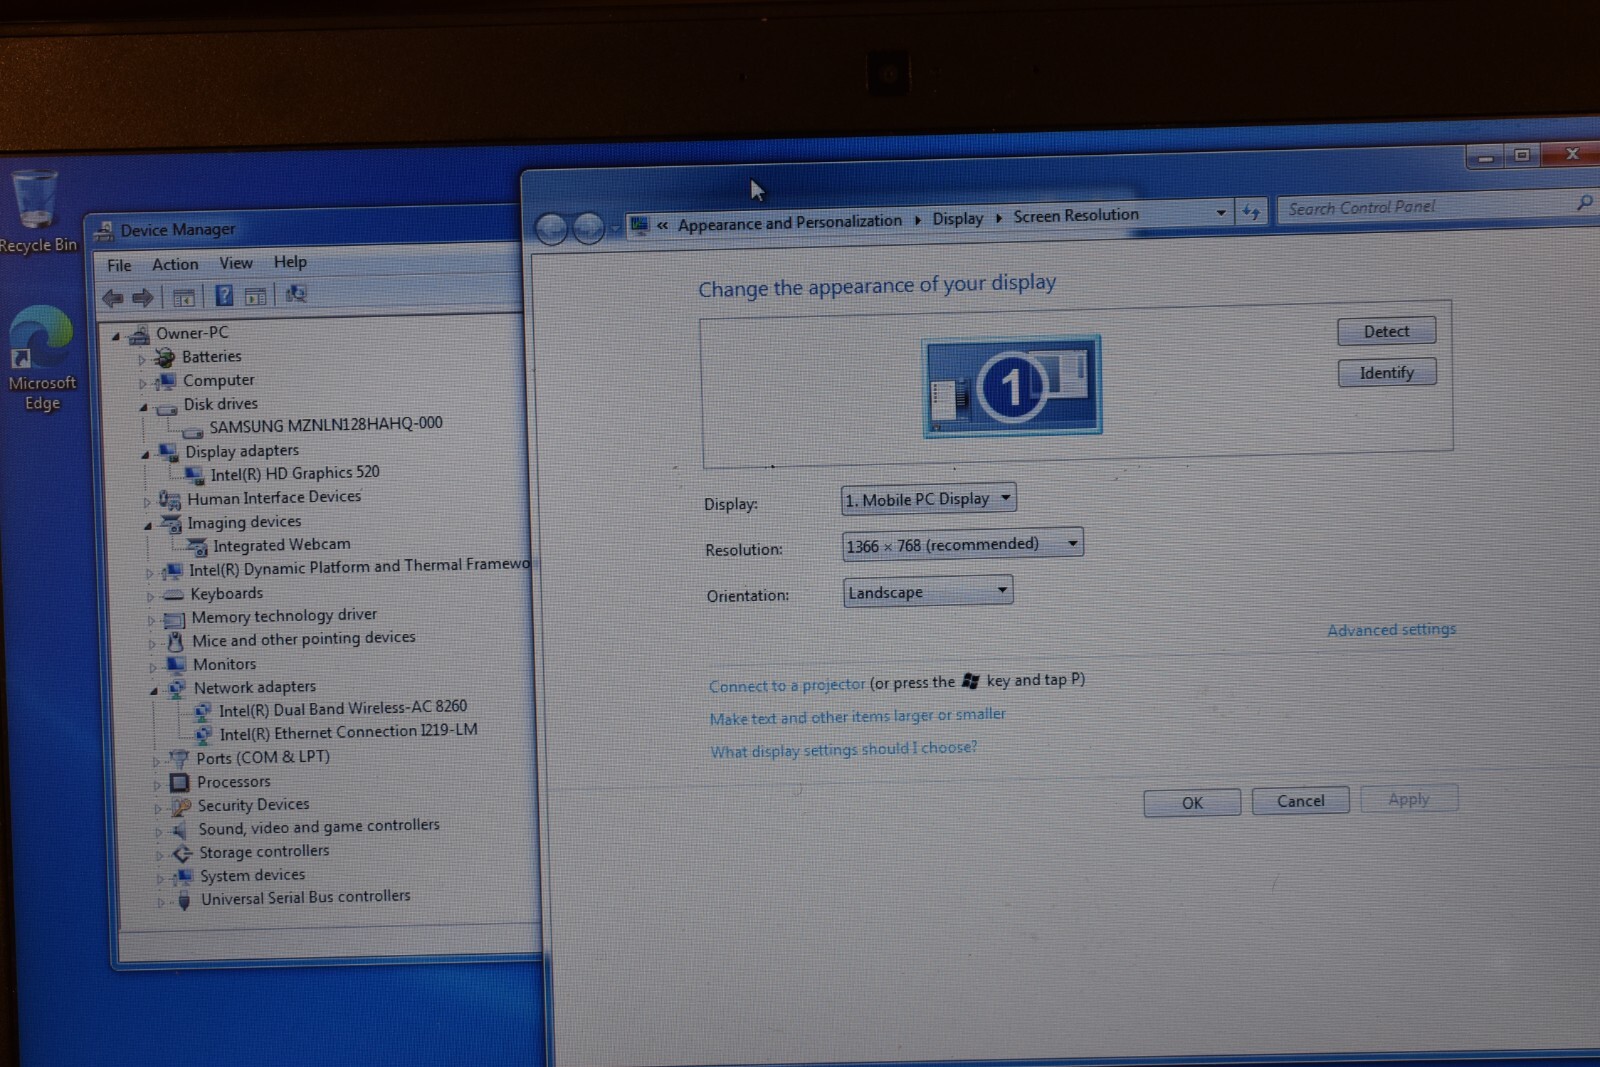The width and height of the screenshot is (1600, 1067).
Task: Select Intel(R) Dynamic Platform and Thermal Framework
Action: (x=359, y=567)
